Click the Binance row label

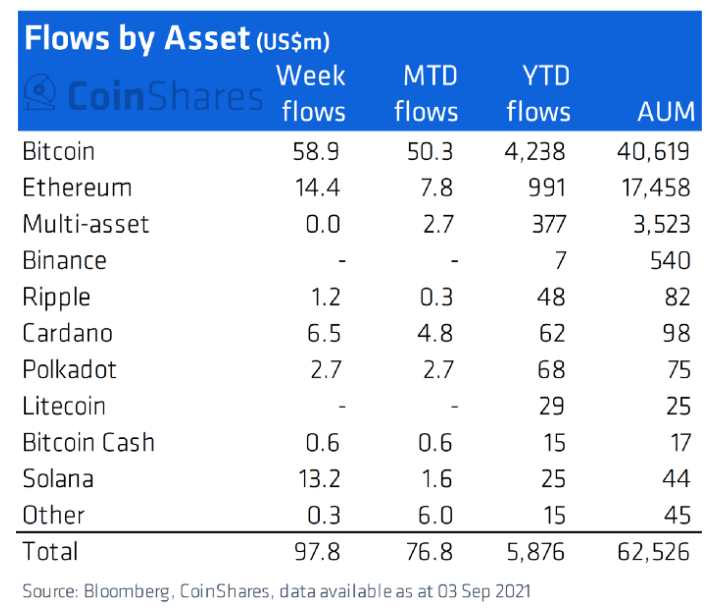64,260
